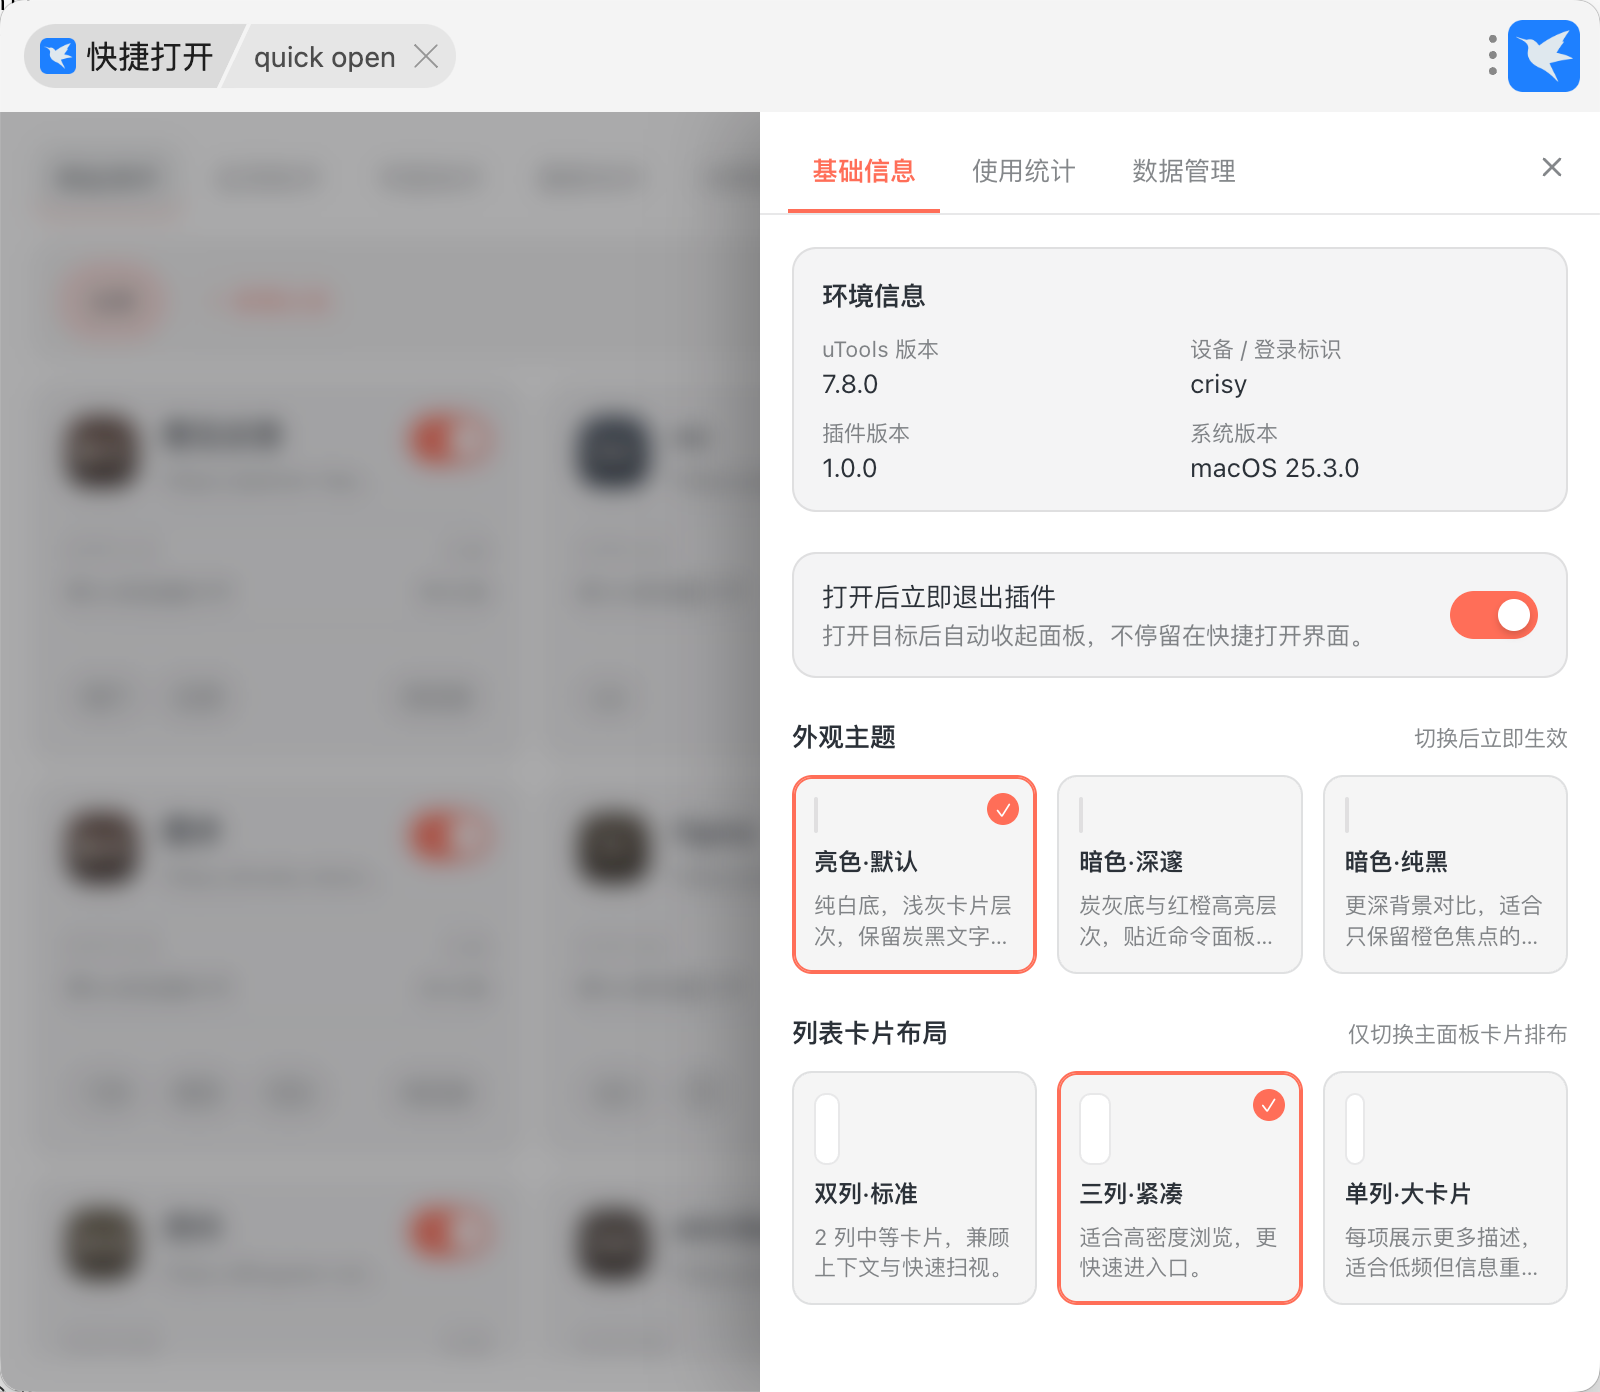
Task: Click the checkmark badge on 亮色·默认 card
Action: click(1002, 809)
